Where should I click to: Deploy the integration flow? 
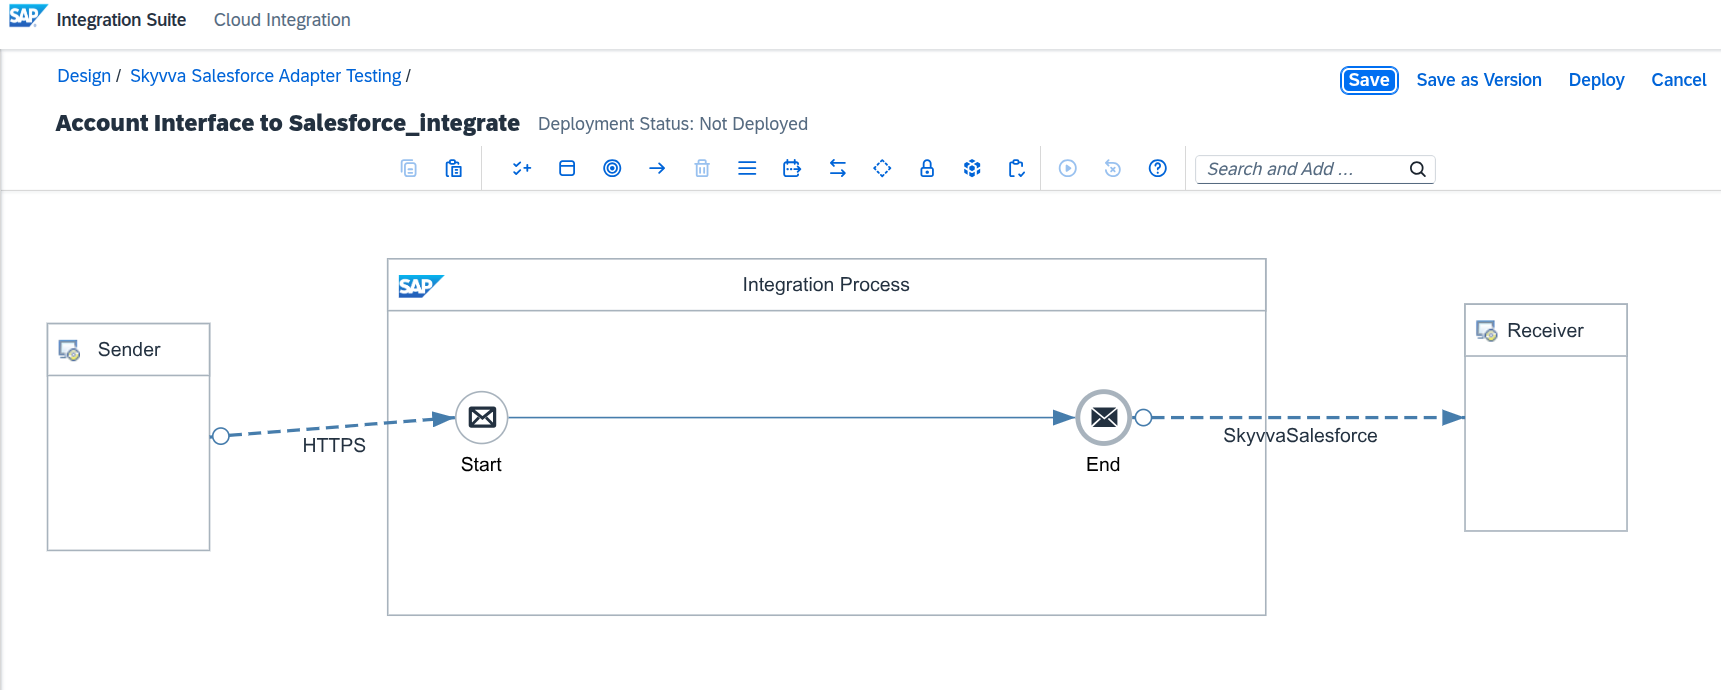coord(1596,80)
